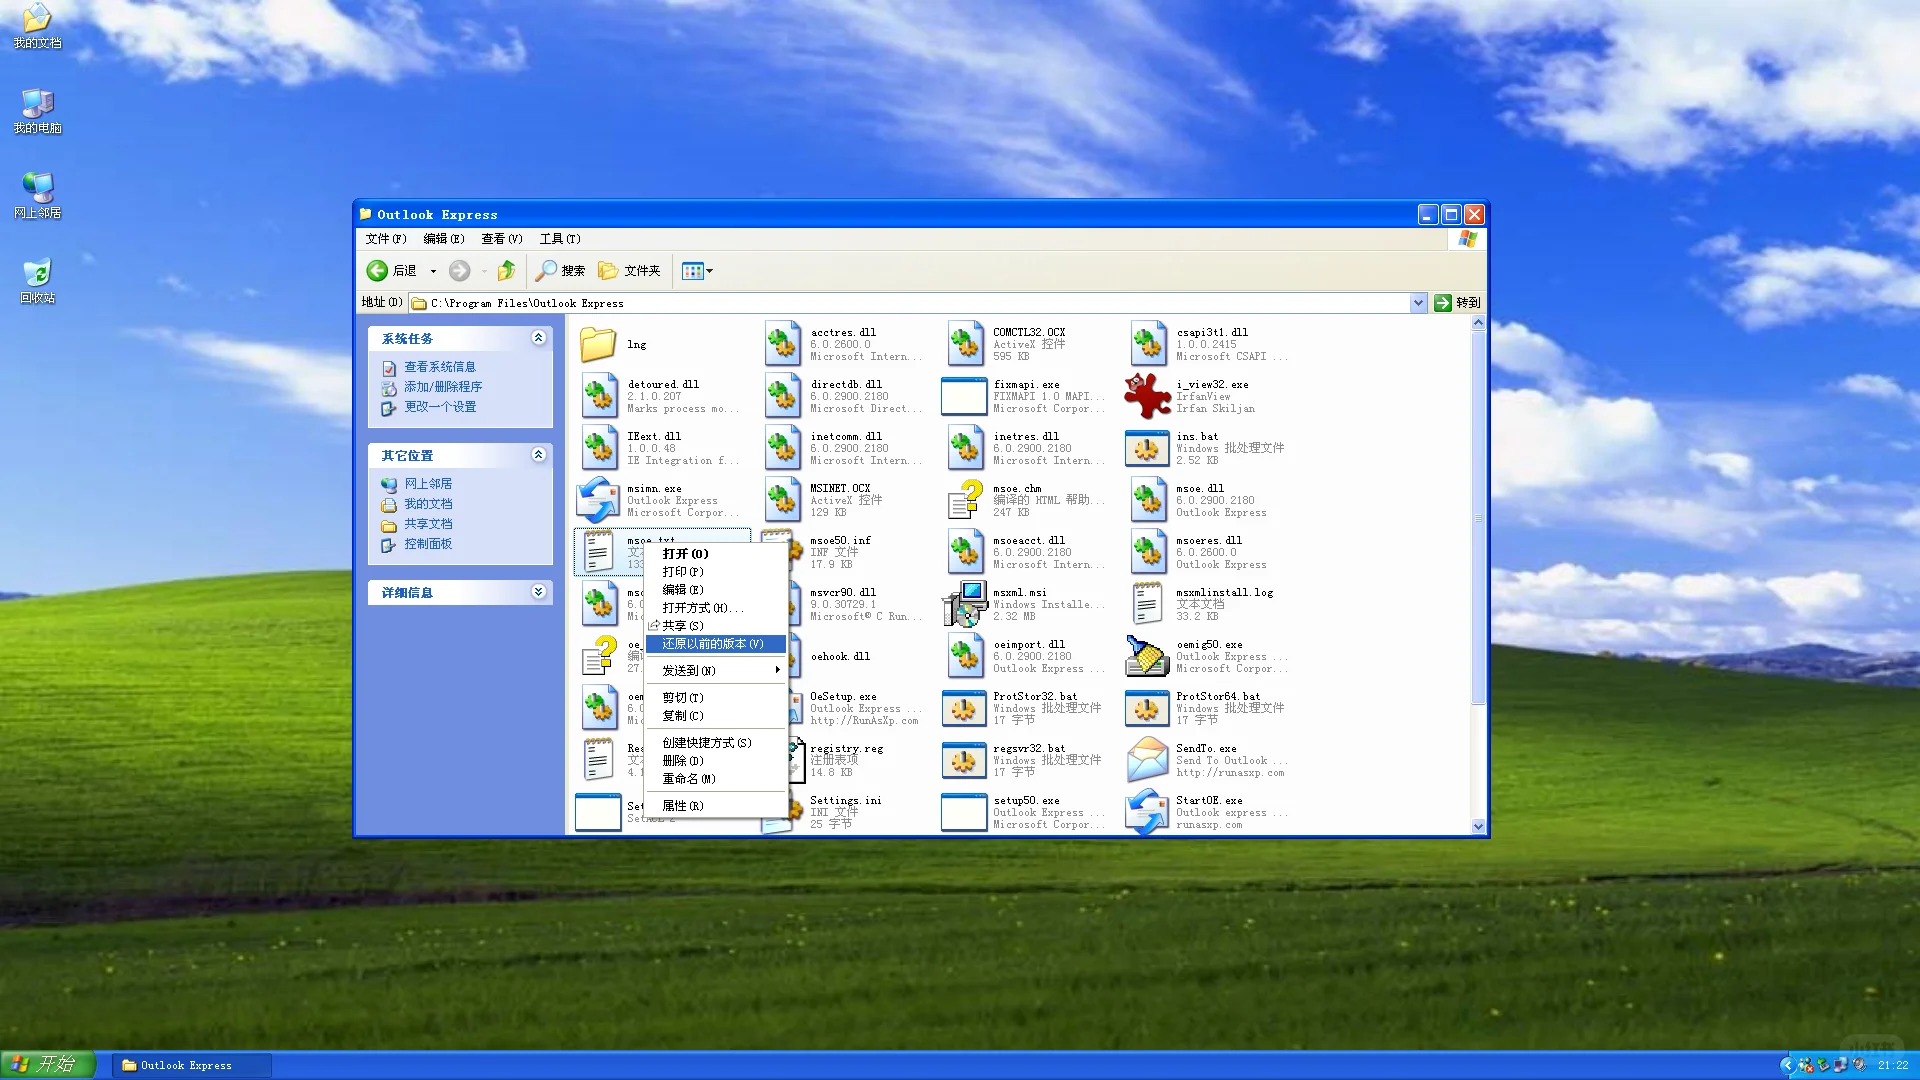The height and width of the screenshot is (1080, 1920).
Task: Open the address bar dropdown
Action: (x=1418, y=302)
